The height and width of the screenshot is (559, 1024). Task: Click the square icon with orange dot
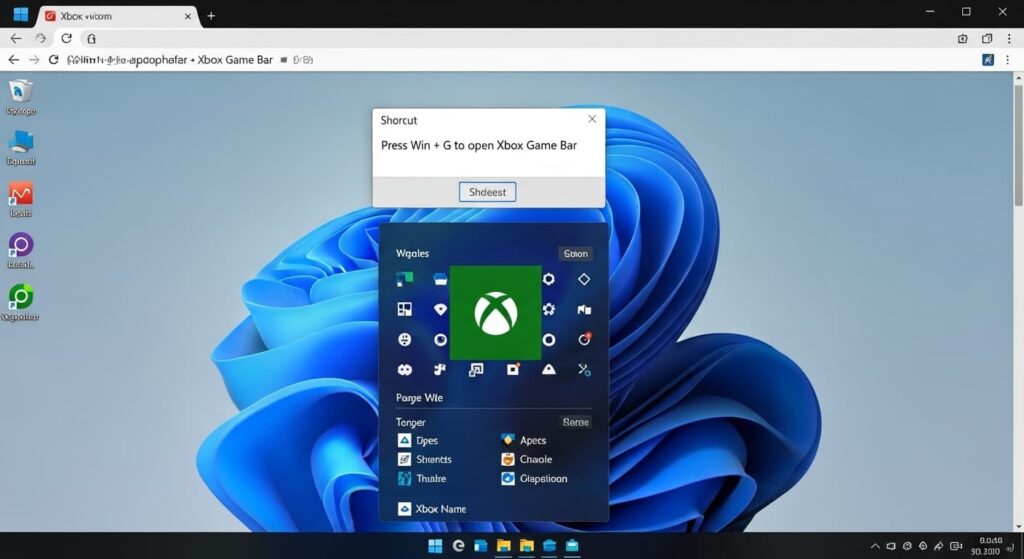pyautogui.click(x=513, y=370)
